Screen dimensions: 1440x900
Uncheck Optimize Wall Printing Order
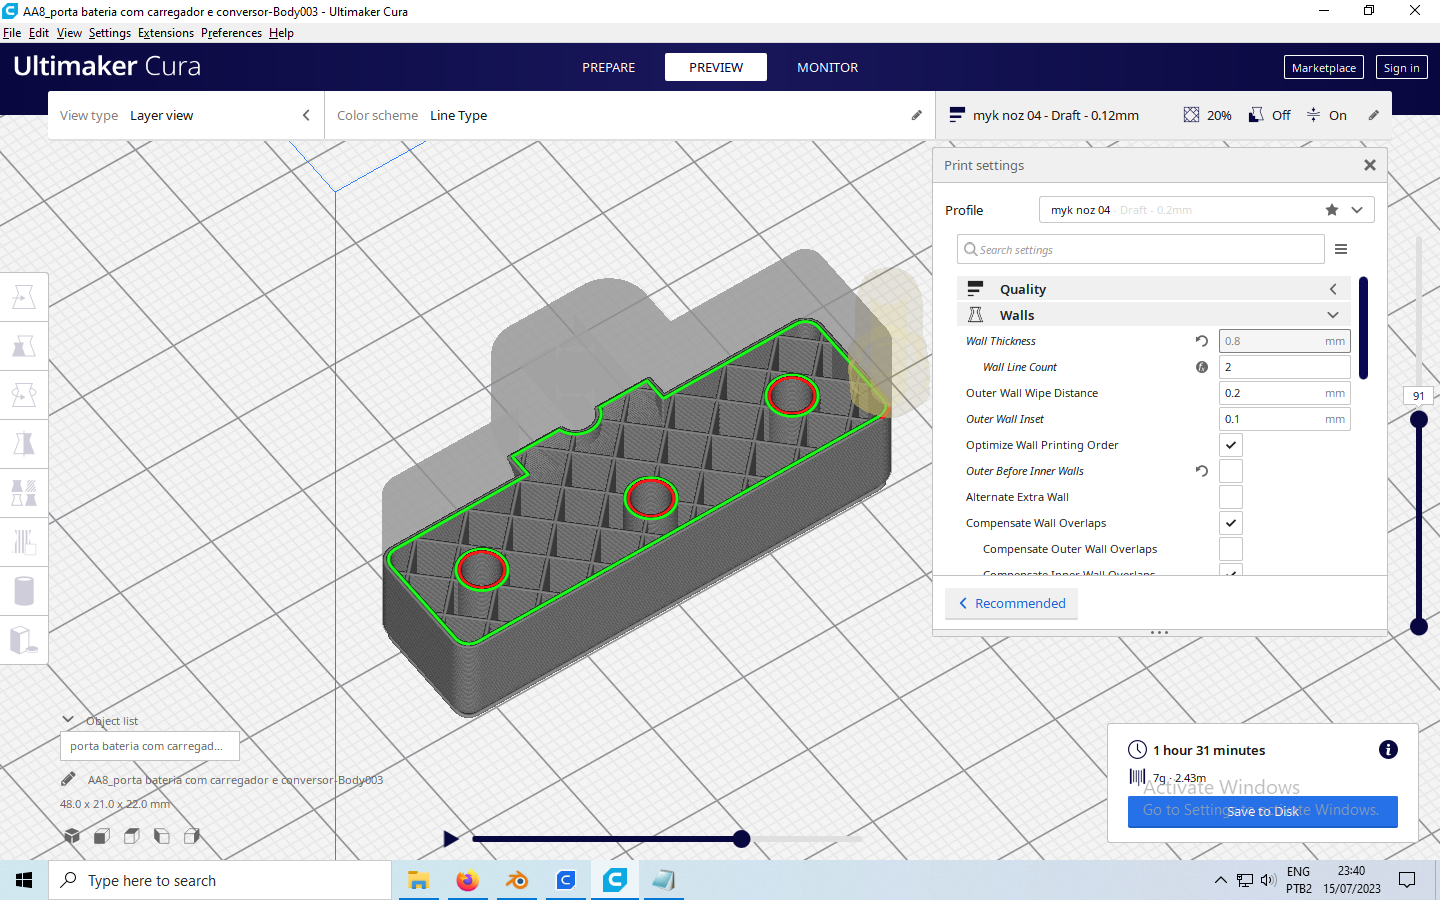(1230, 444)
